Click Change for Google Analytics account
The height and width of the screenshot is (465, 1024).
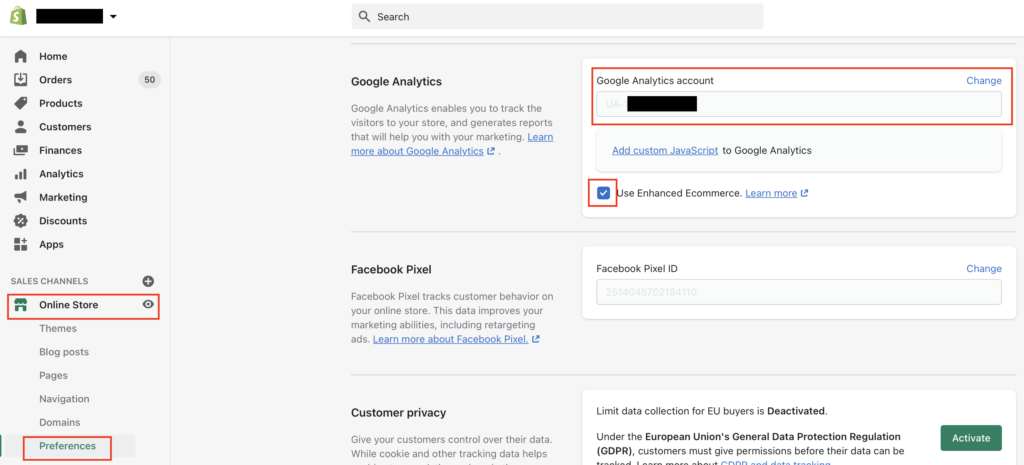tap(984, 80)
